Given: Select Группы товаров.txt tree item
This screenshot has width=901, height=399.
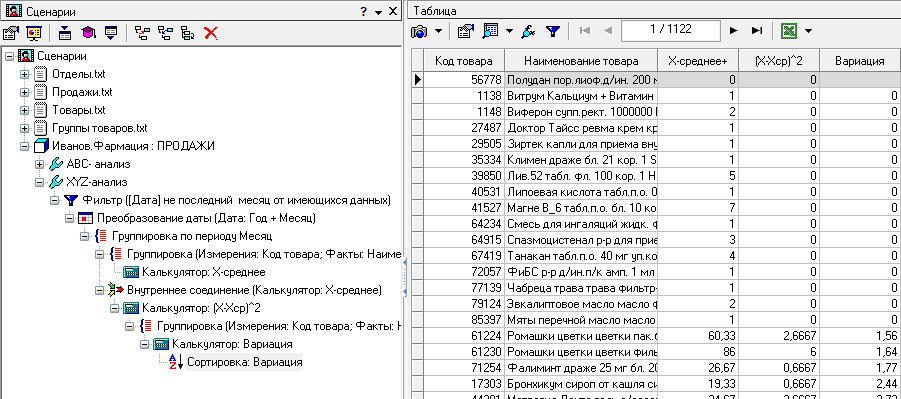Looking at the screenshot, I should click(99, 128).
